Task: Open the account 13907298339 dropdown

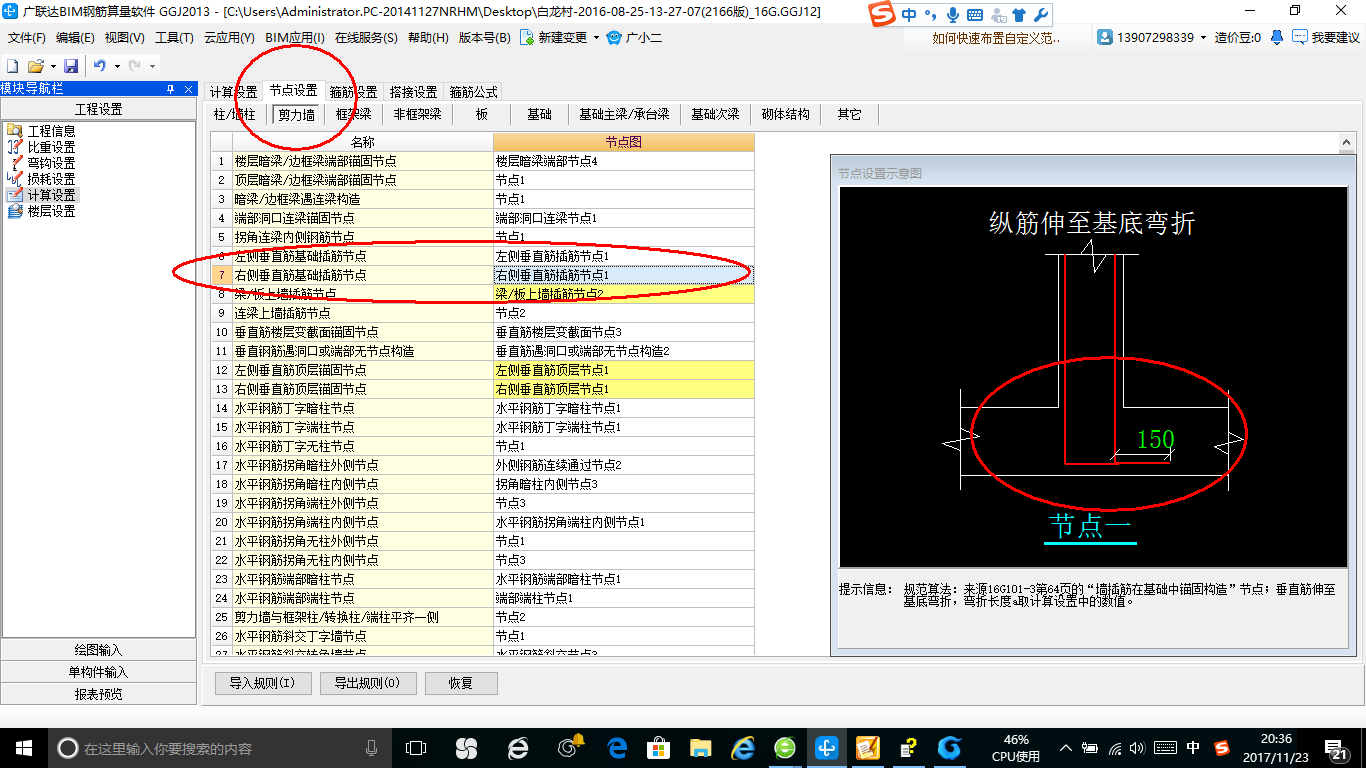Action: (1204, 37)
